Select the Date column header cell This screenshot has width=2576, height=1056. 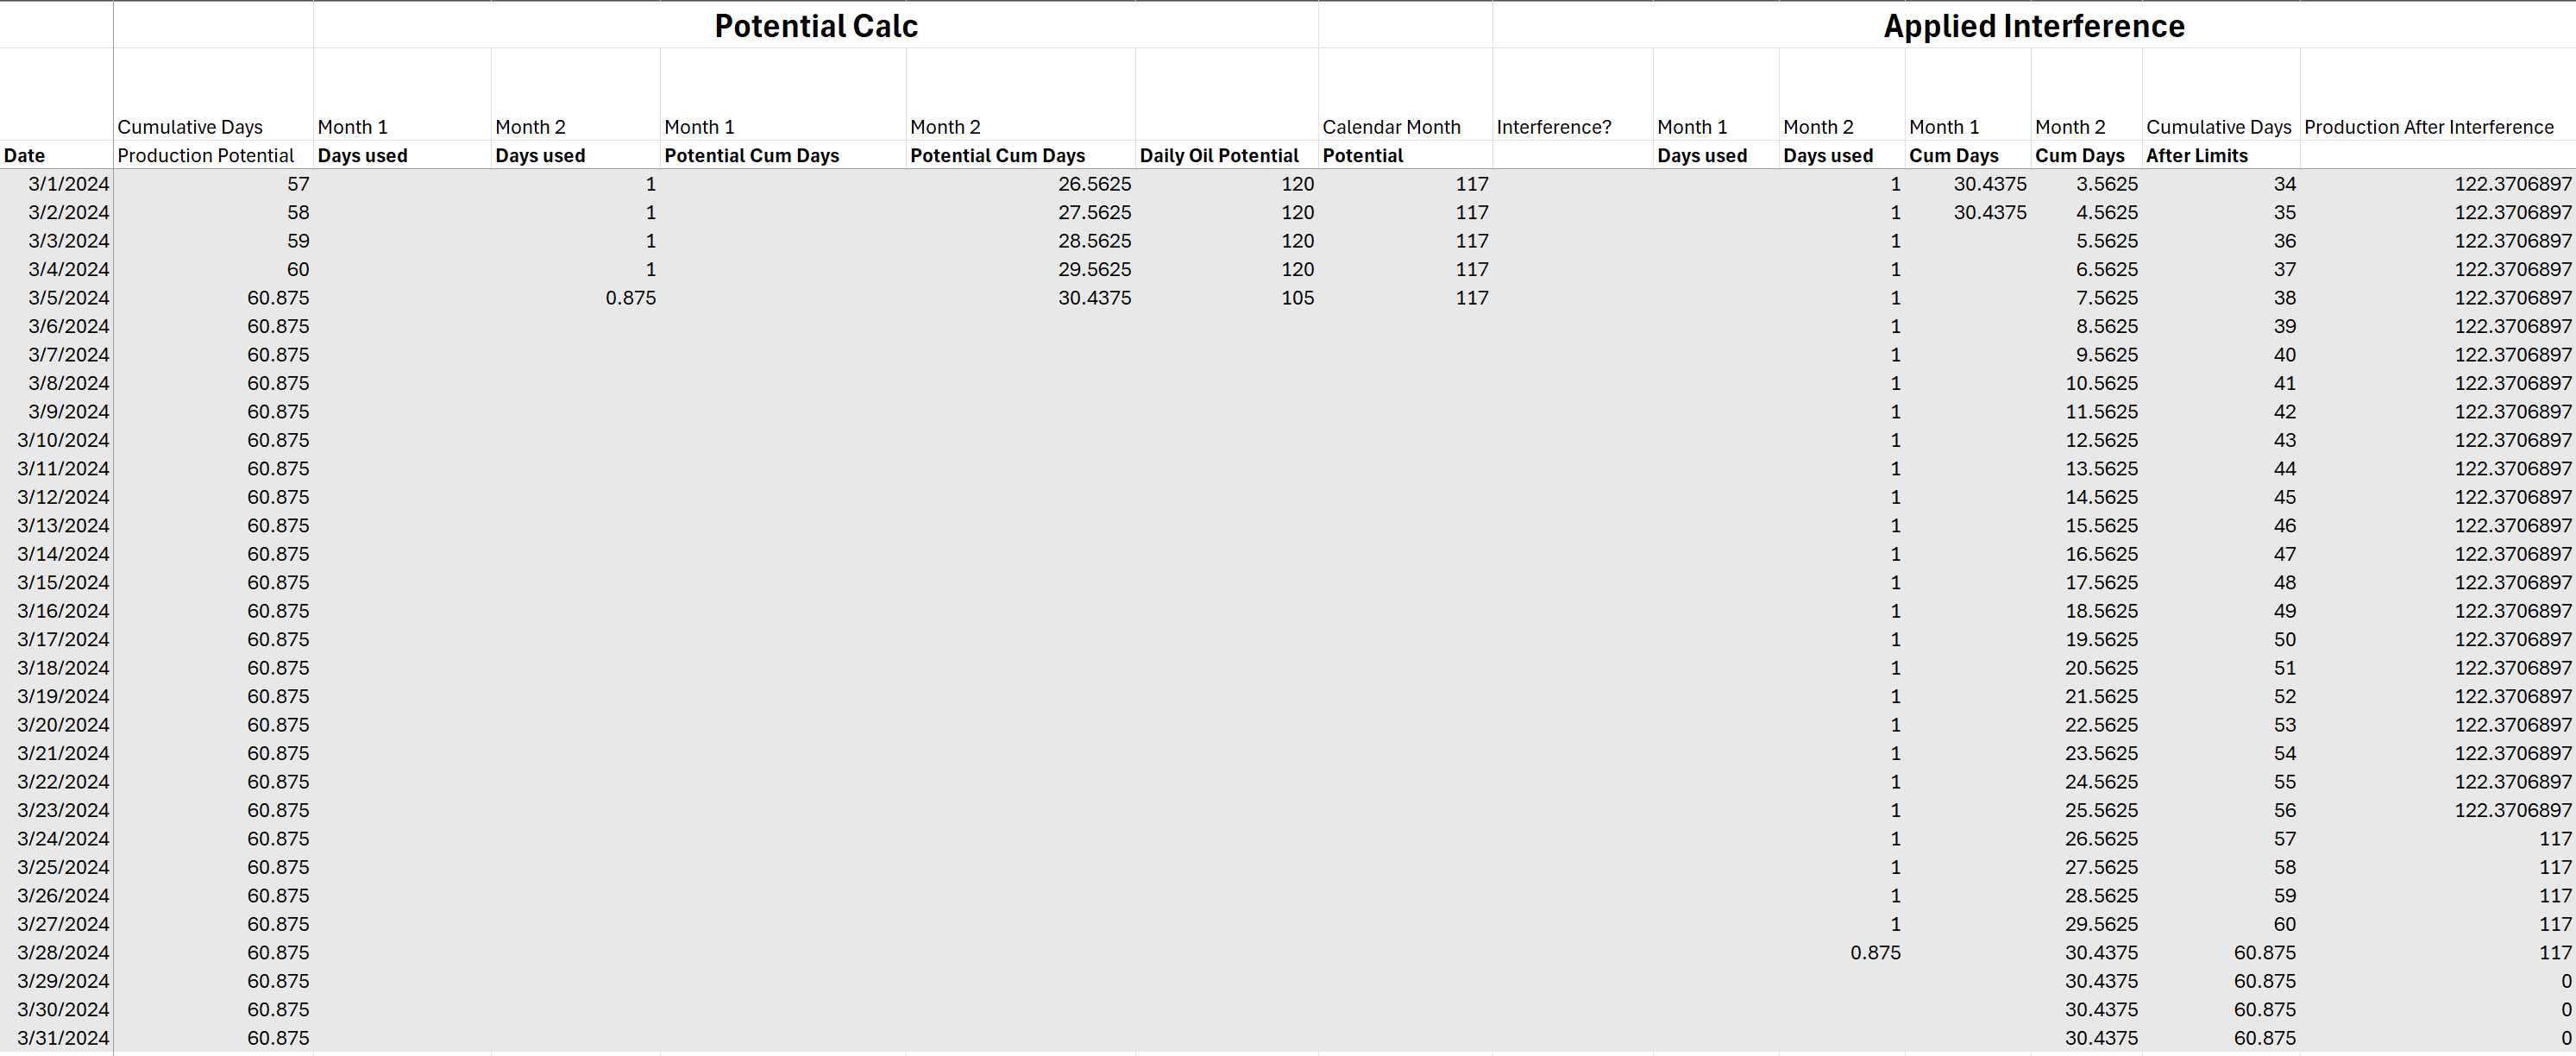coord(25,155)
